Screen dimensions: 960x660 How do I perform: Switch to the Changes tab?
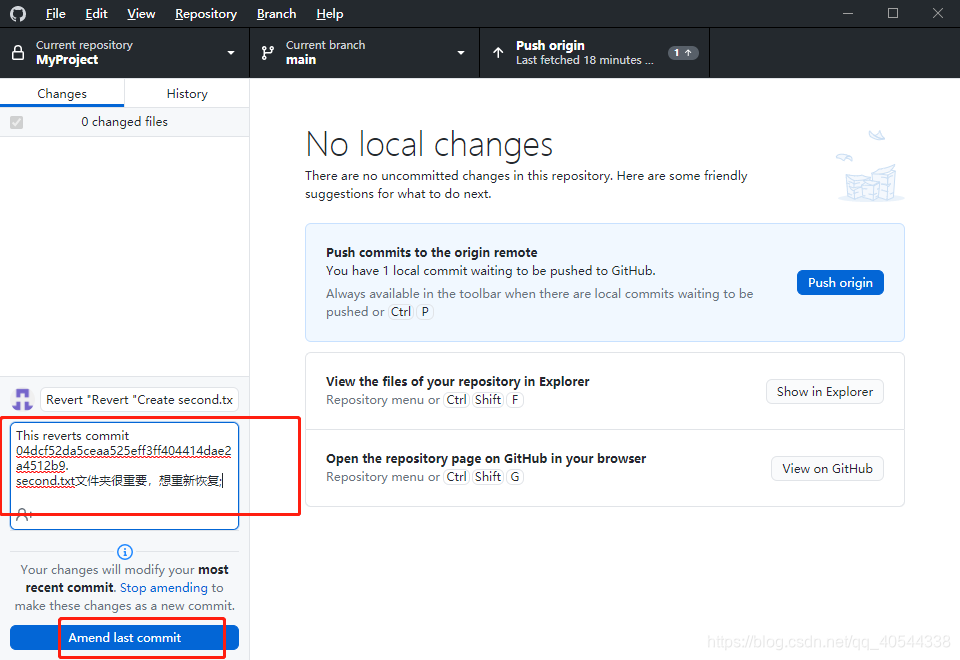[x=62, y=93]
